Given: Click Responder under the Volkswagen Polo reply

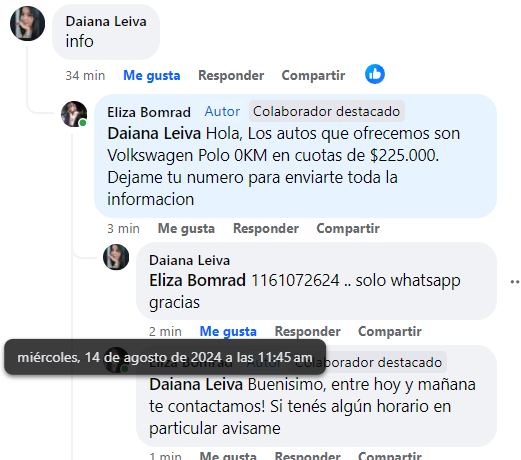Looking at the screenshot, I should pos(266,229).
